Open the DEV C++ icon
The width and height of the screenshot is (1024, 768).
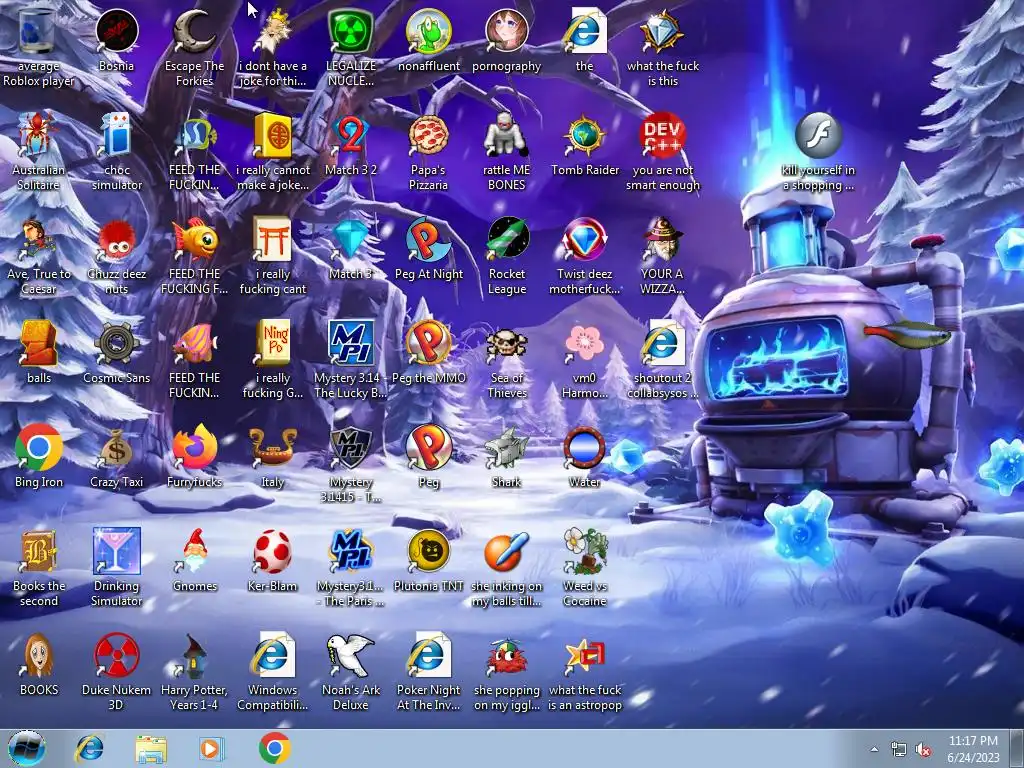click(662, 135)
